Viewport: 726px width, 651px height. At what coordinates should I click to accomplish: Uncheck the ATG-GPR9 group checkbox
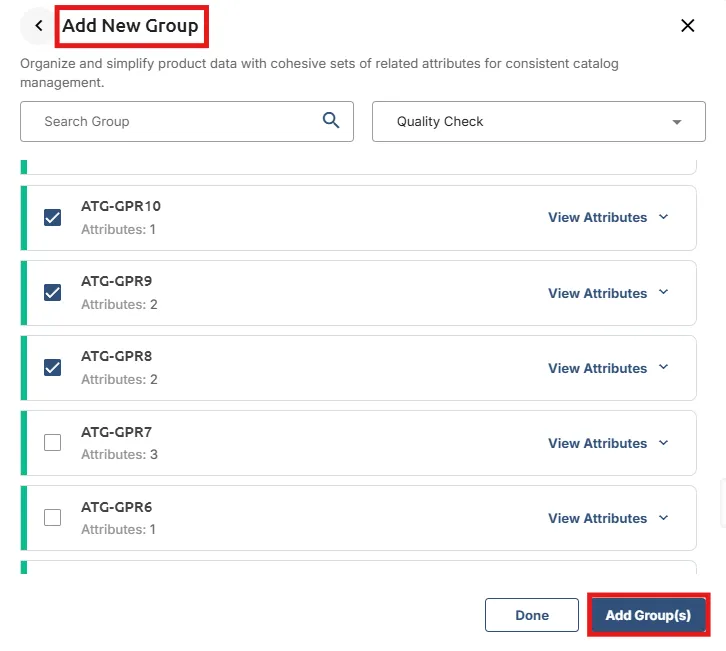pyautogui.click(x=52, y=293)
